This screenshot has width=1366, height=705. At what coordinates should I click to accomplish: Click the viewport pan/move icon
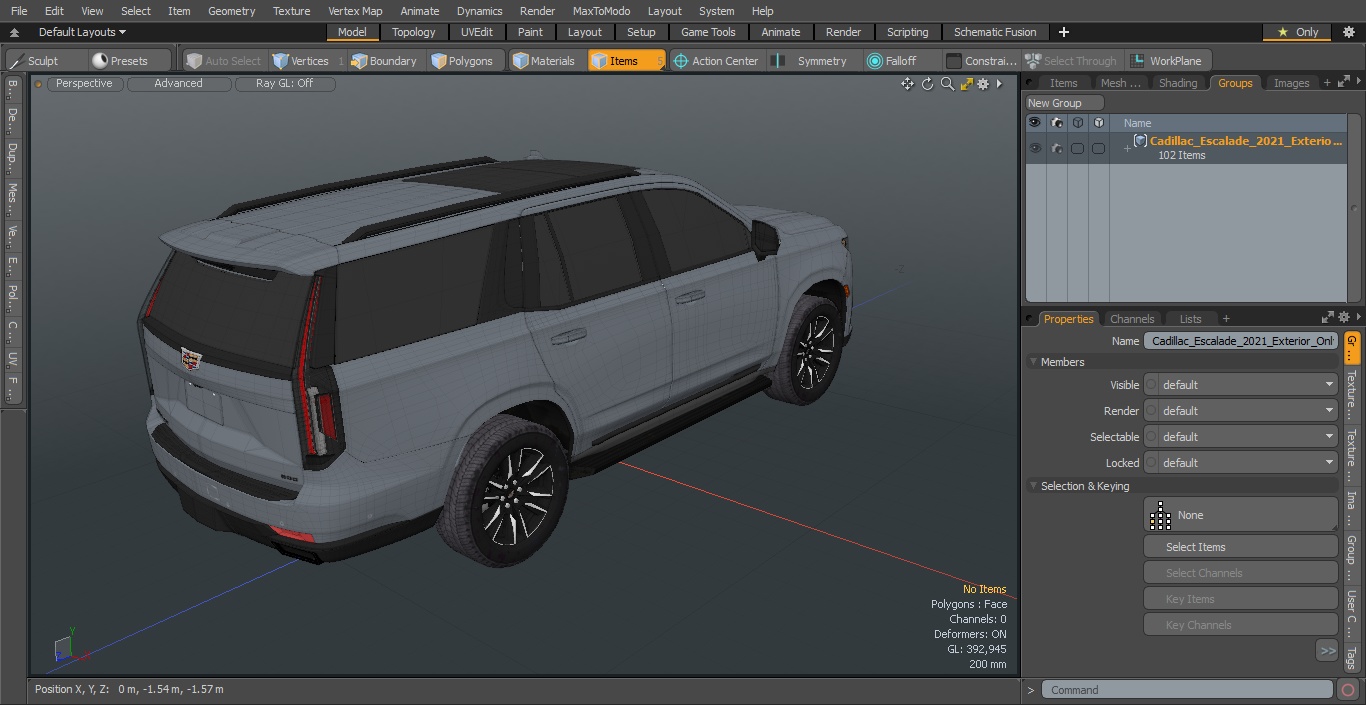click(907, 84)
